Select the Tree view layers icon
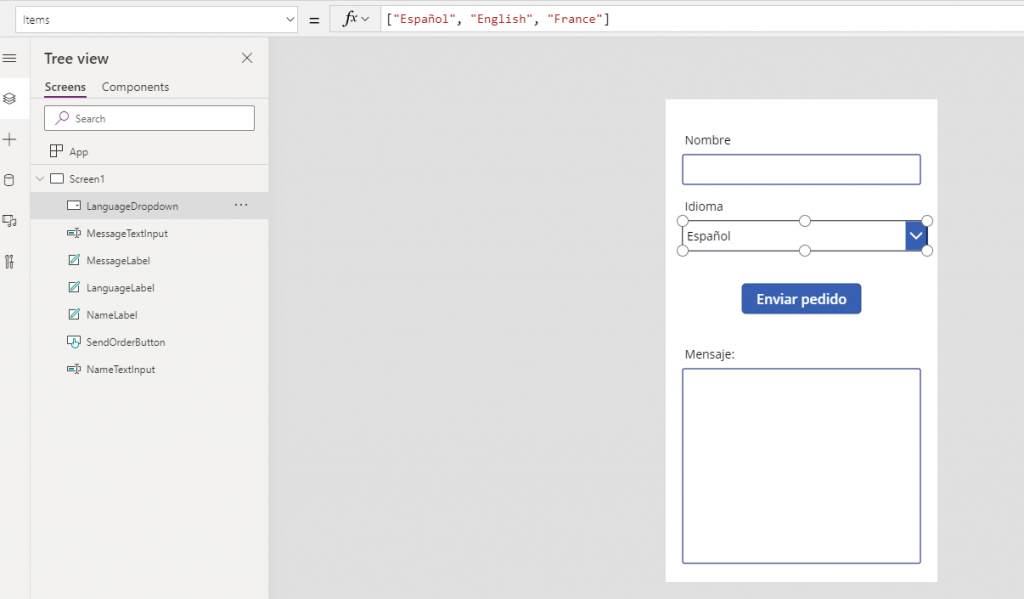The image size is (1024, 599). 10,98
